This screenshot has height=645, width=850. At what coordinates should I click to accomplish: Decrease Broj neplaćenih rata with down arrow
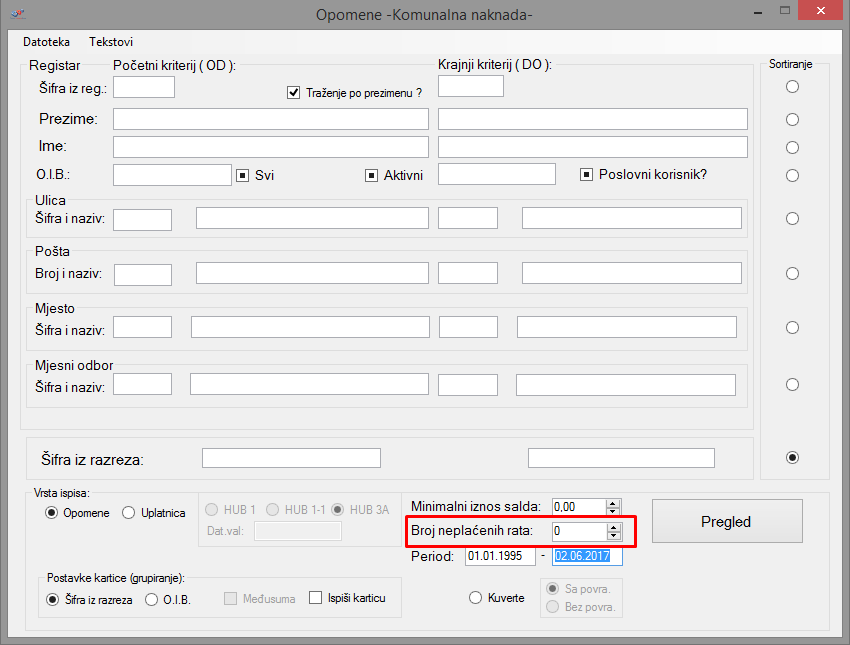click(613, 536)
